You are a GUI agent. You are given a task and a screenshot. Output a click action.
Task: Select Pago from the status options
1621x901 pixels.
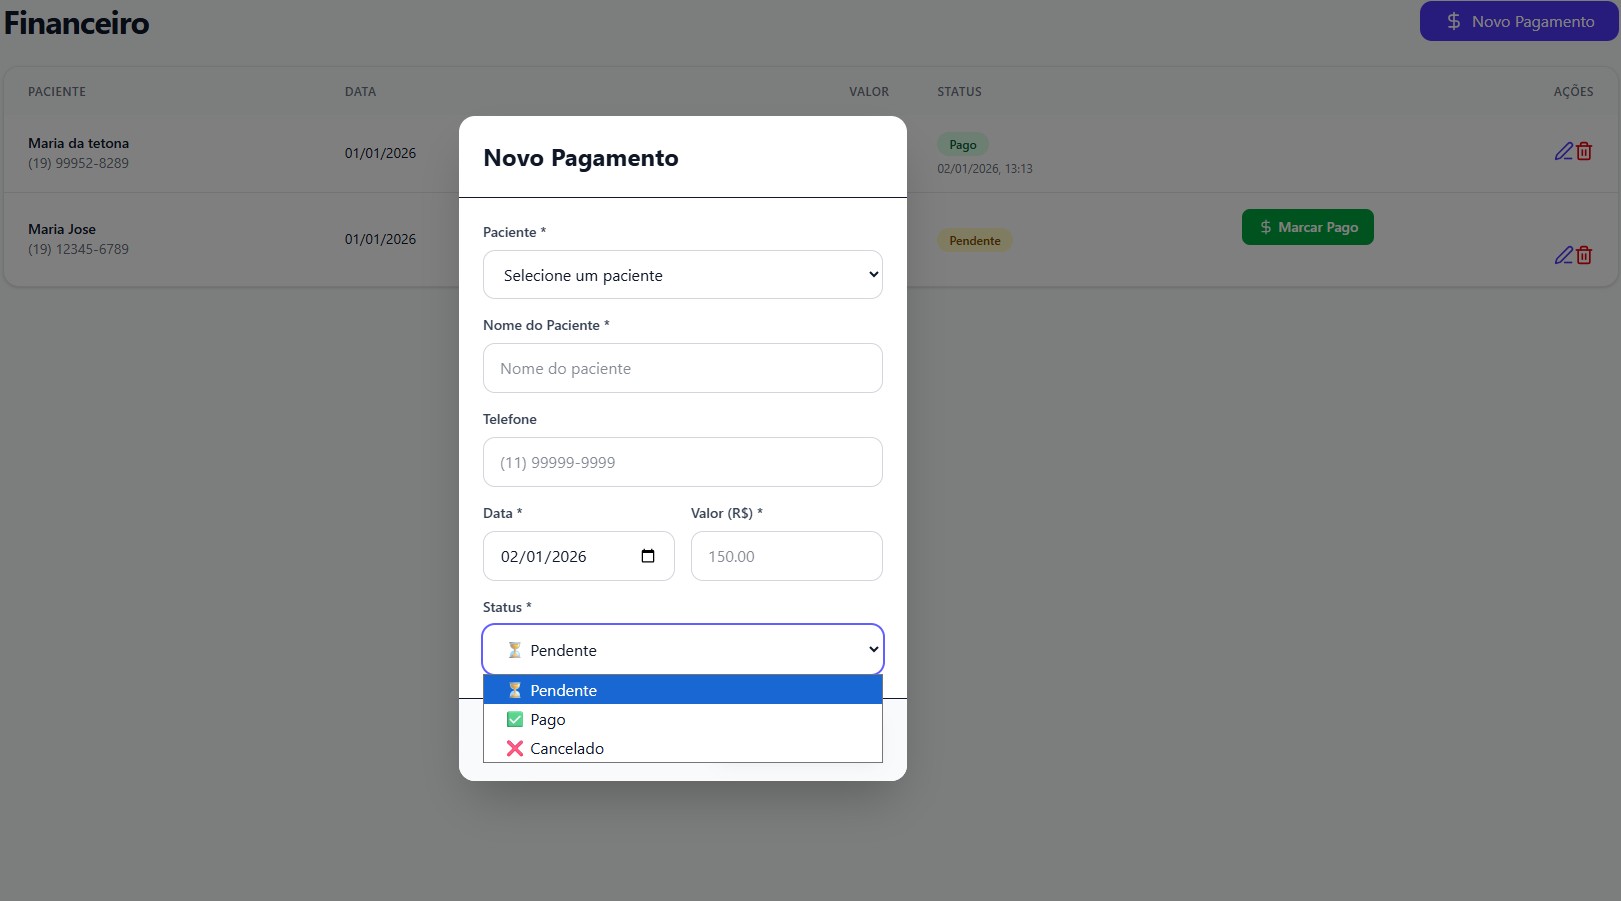[x=548, y=719]
